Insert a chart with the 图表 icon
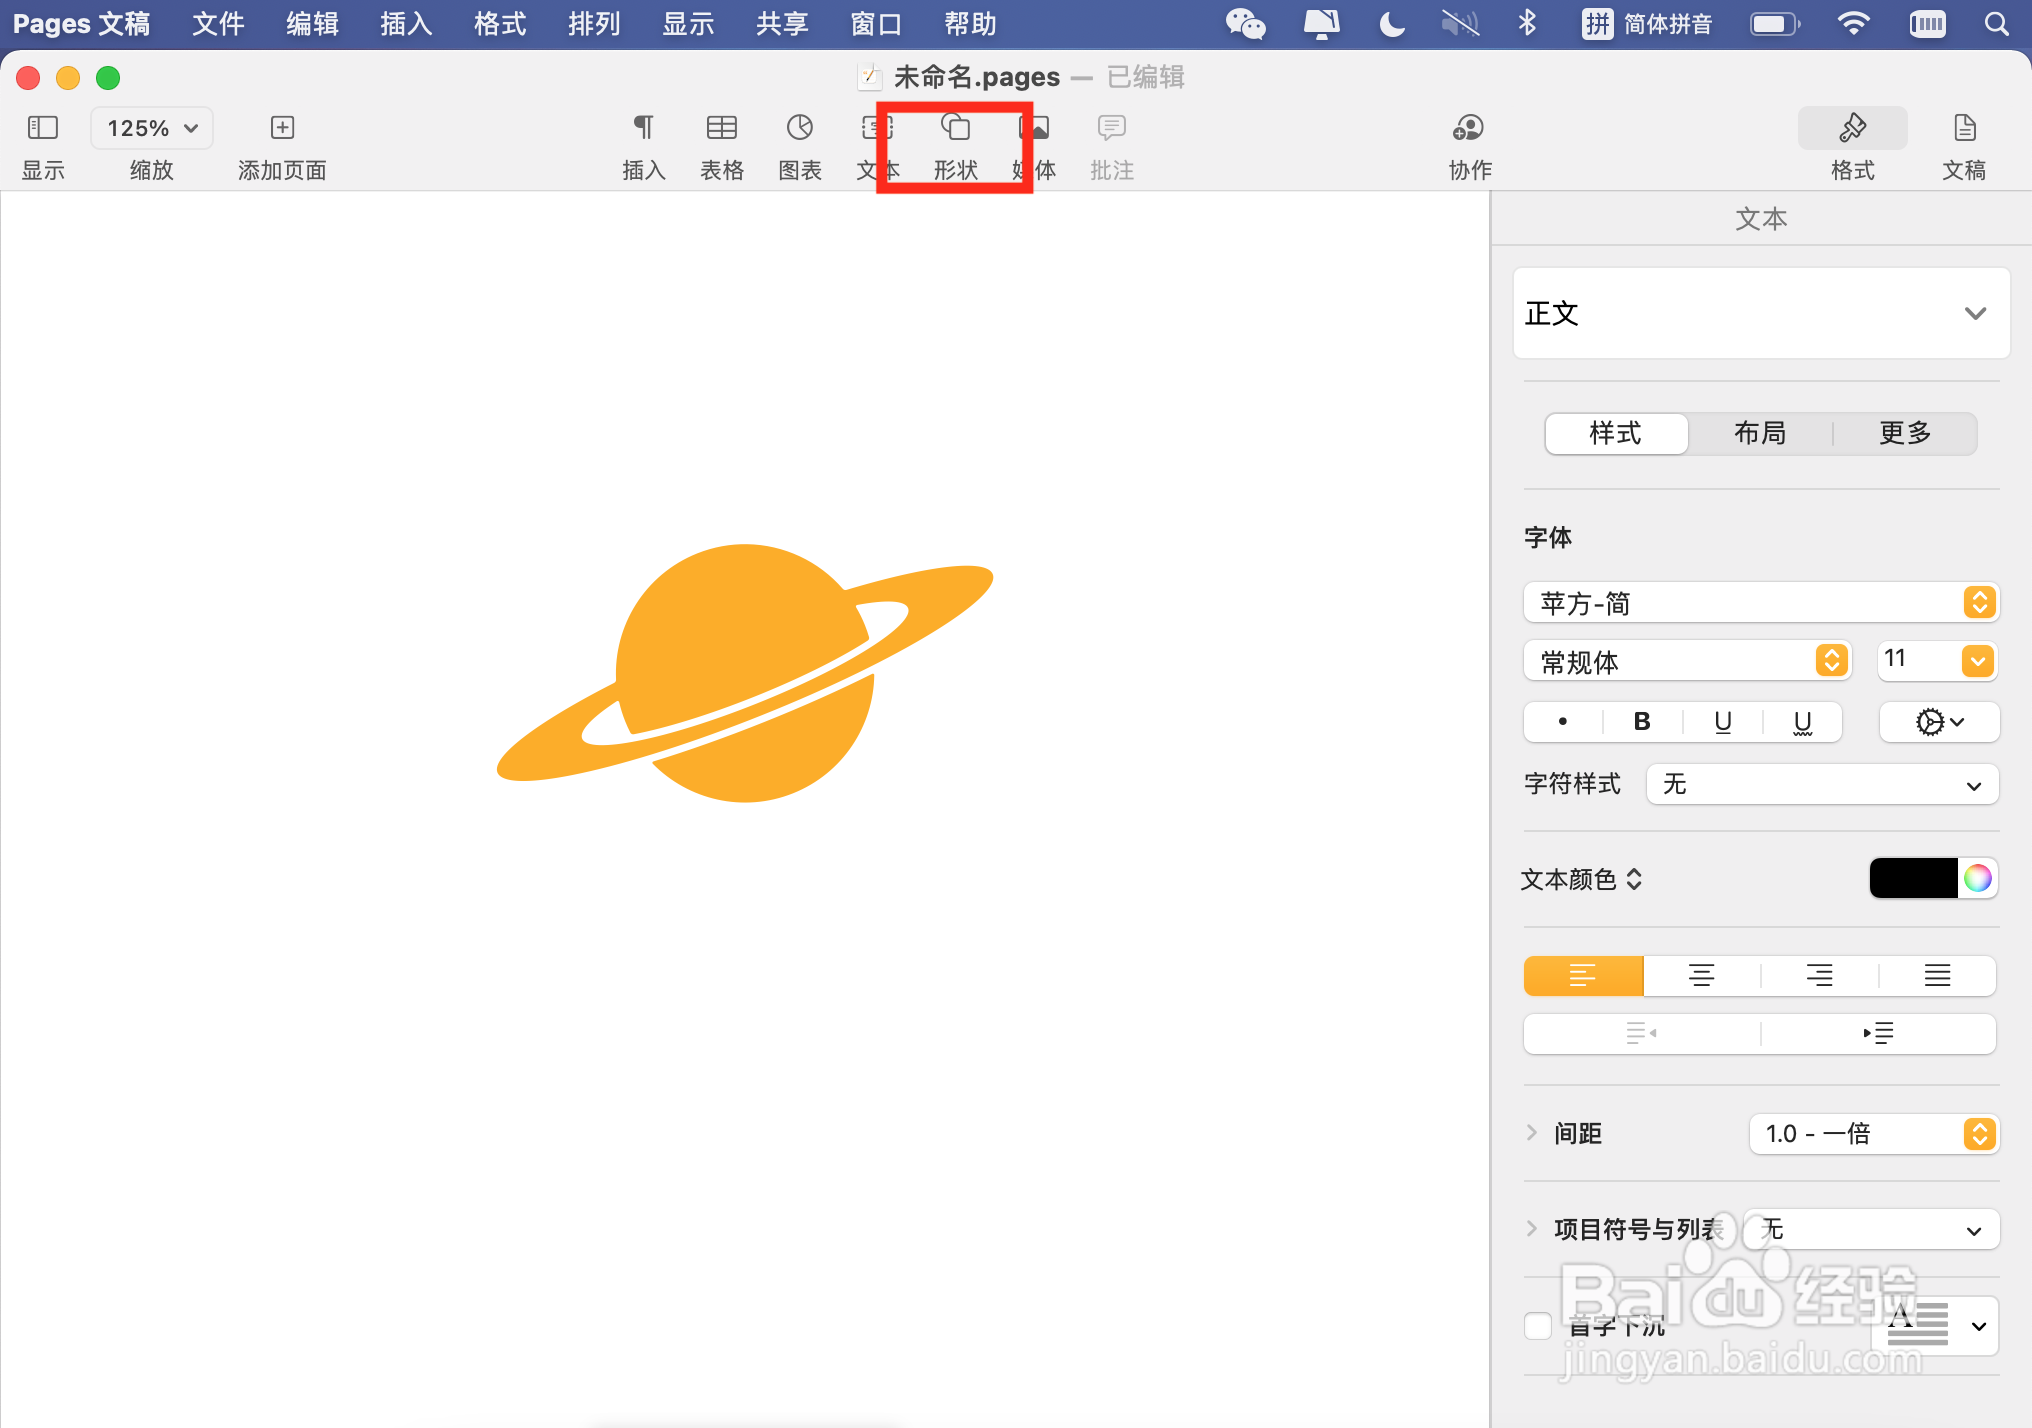Image resolution: width=2032 pixels, height=1428 pixels. [x=800, y=128]
